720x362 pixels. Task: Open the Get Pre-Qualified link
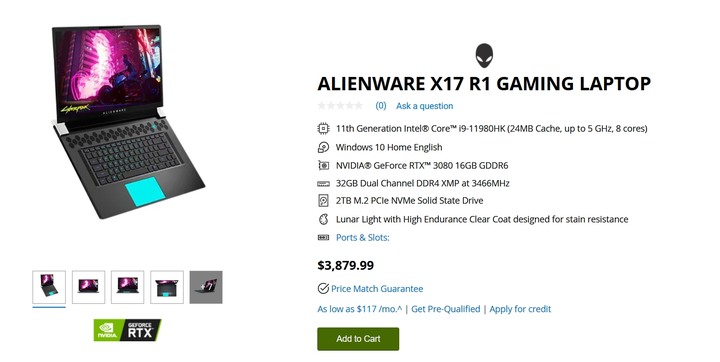(445, 309)
